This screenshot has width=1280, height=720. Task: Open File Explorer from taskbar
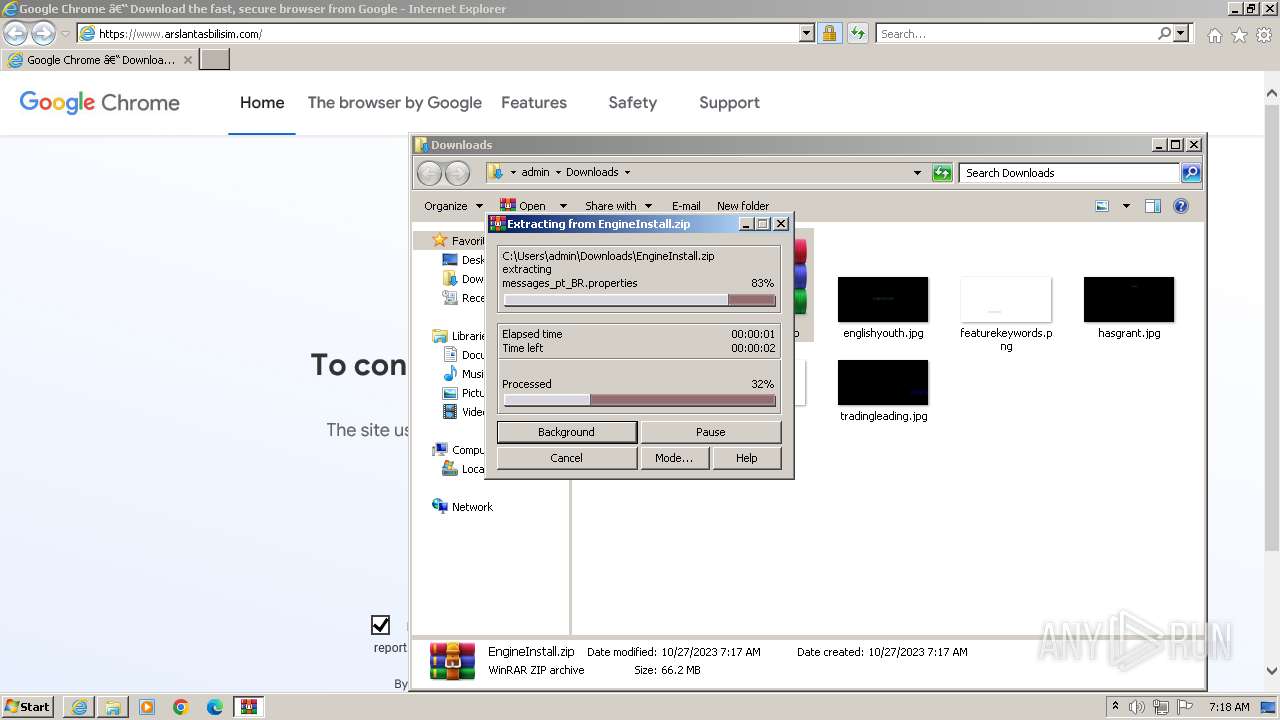[x=113, y=707]
